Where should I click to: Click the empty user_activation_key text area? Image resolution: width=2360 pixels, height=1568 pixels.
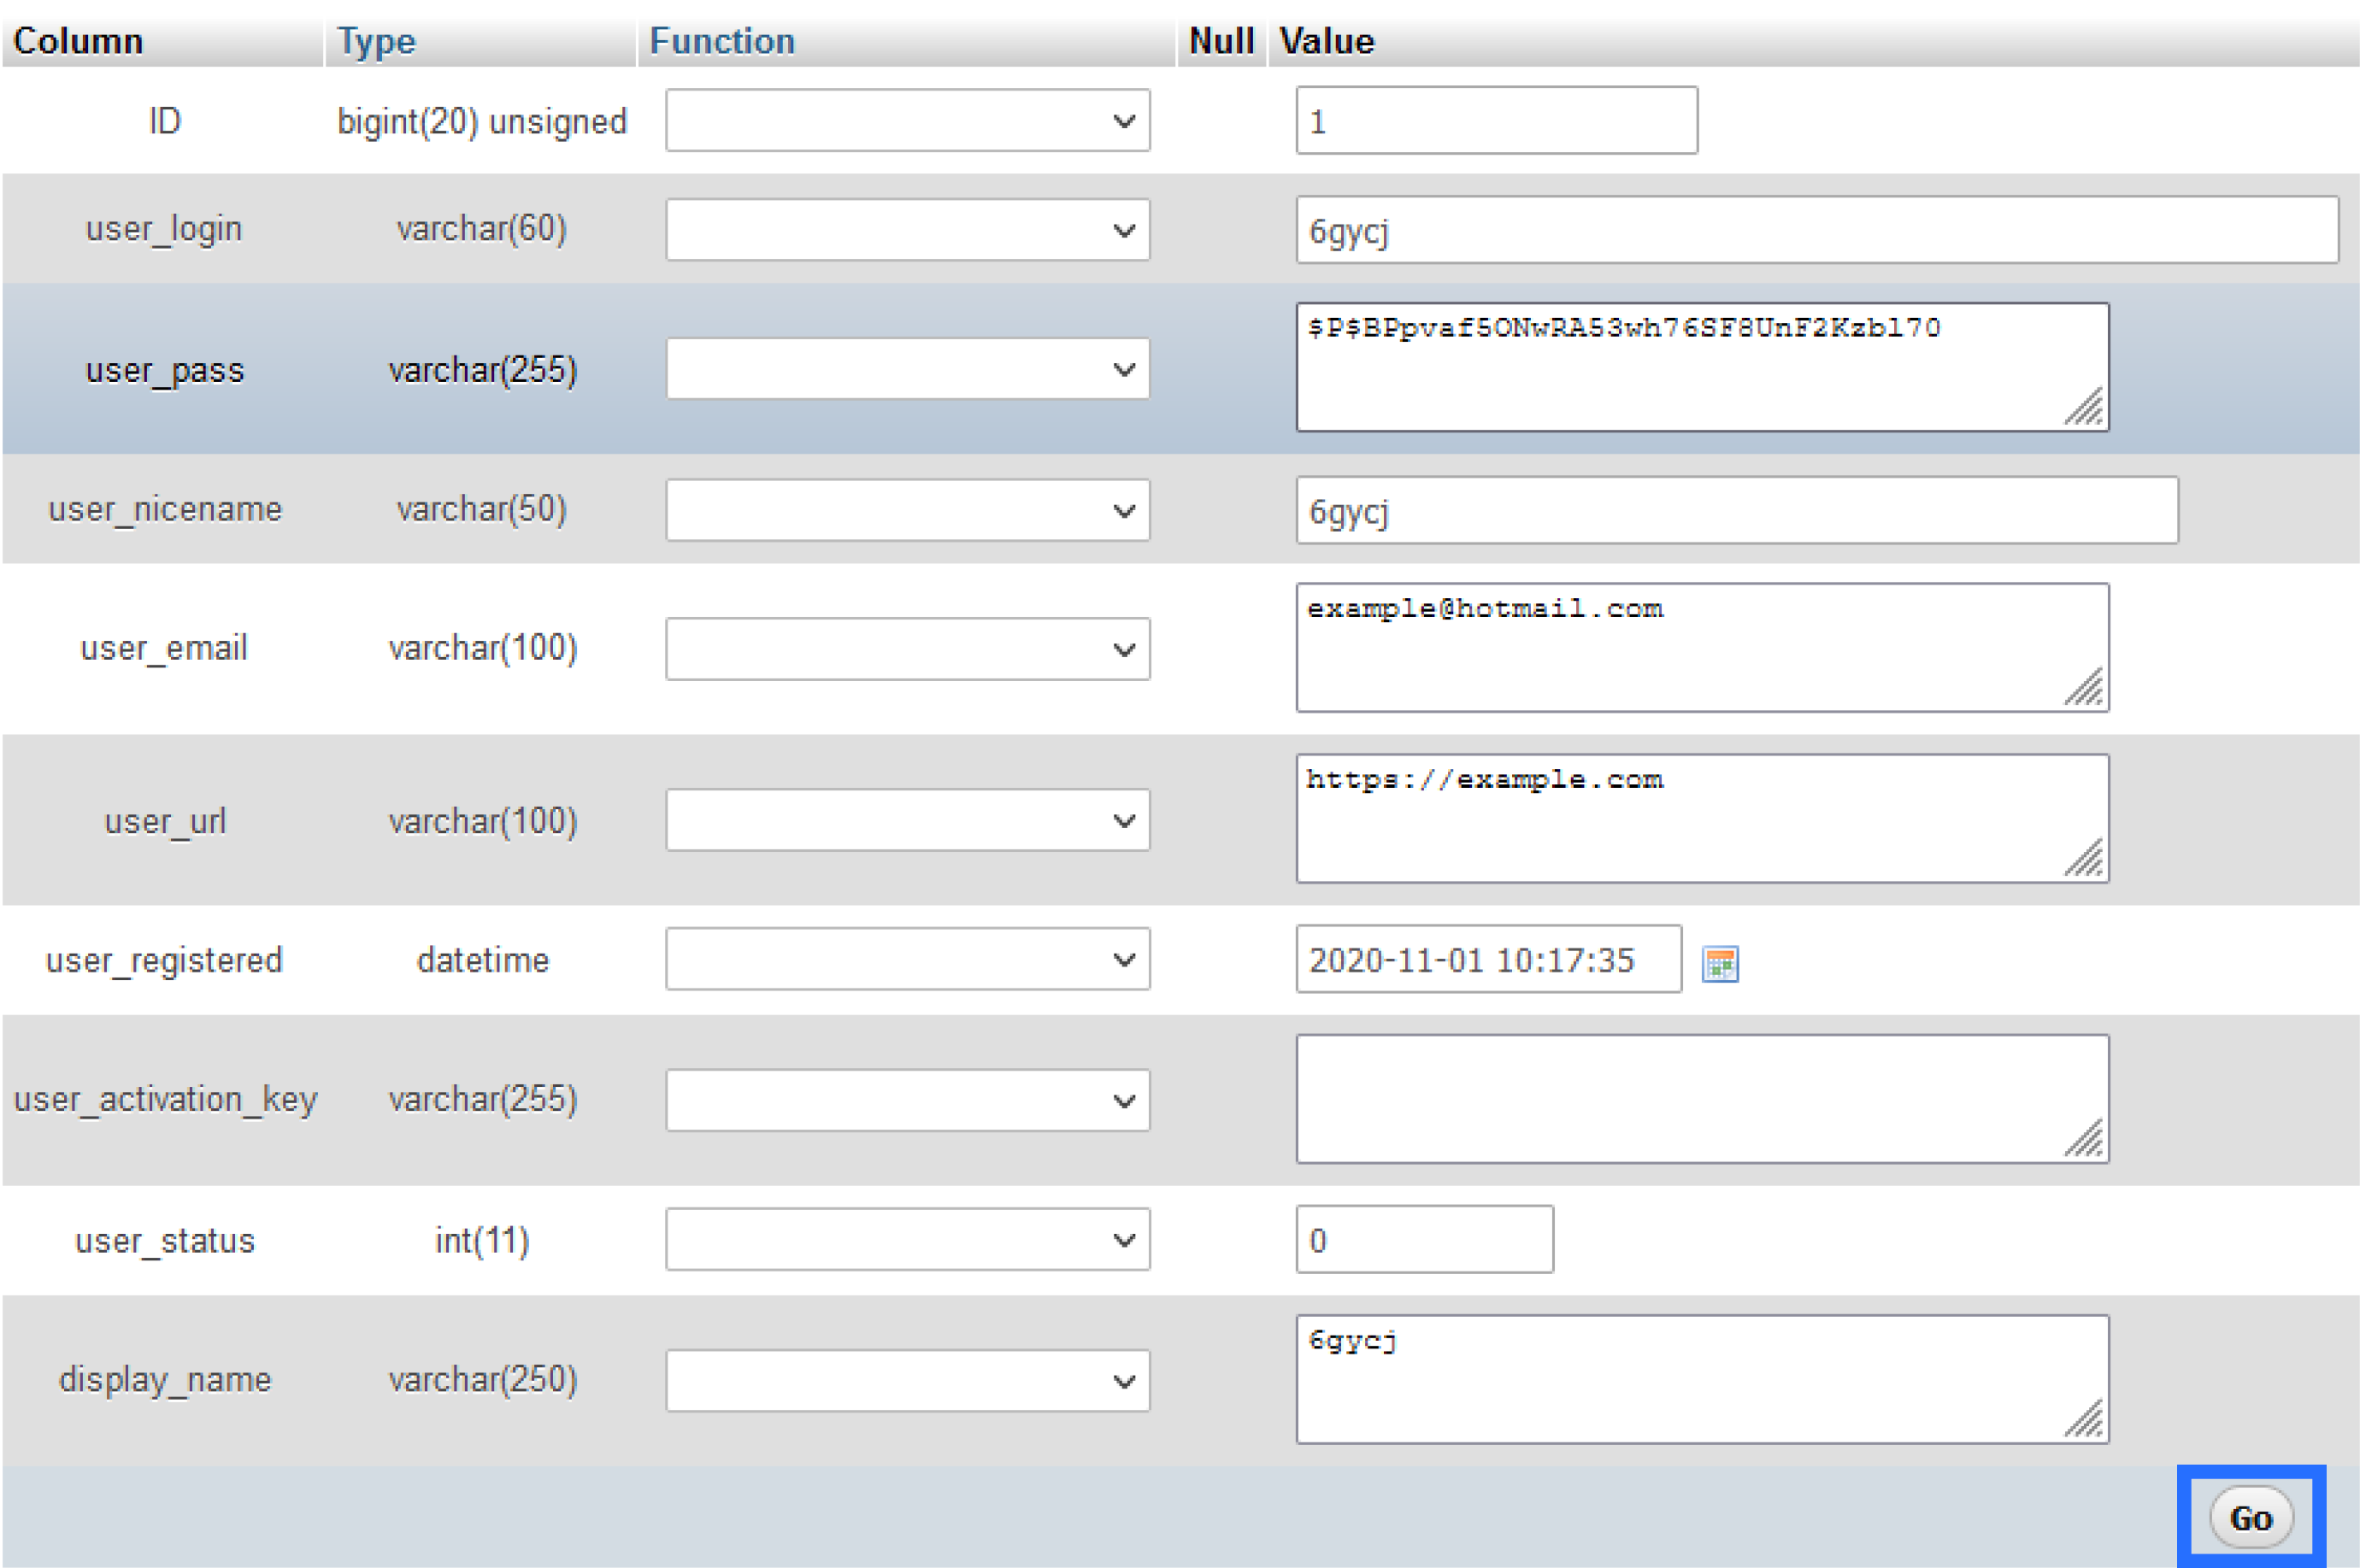1700,1098
